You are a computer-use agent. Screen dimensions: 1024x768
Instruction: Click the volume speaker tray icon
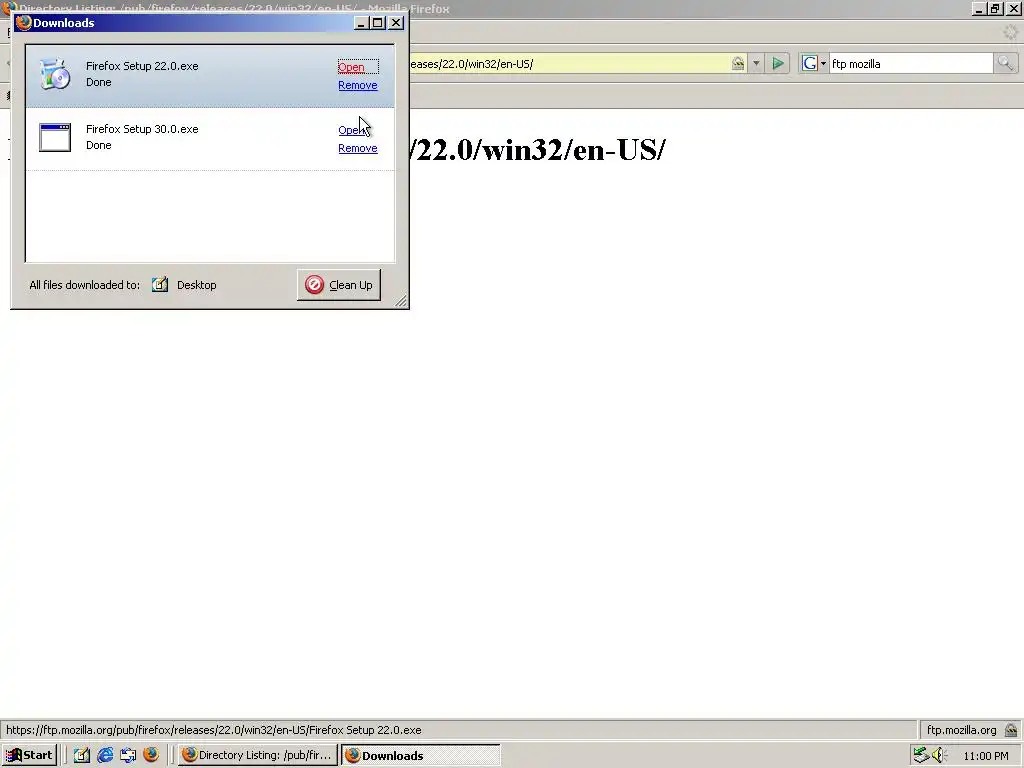tap(939, 755)
